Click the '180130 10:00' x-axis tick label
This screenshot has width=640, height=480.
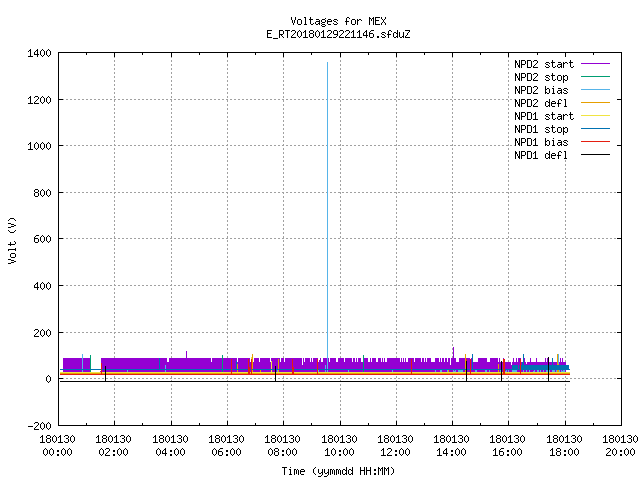click(339, 446)
